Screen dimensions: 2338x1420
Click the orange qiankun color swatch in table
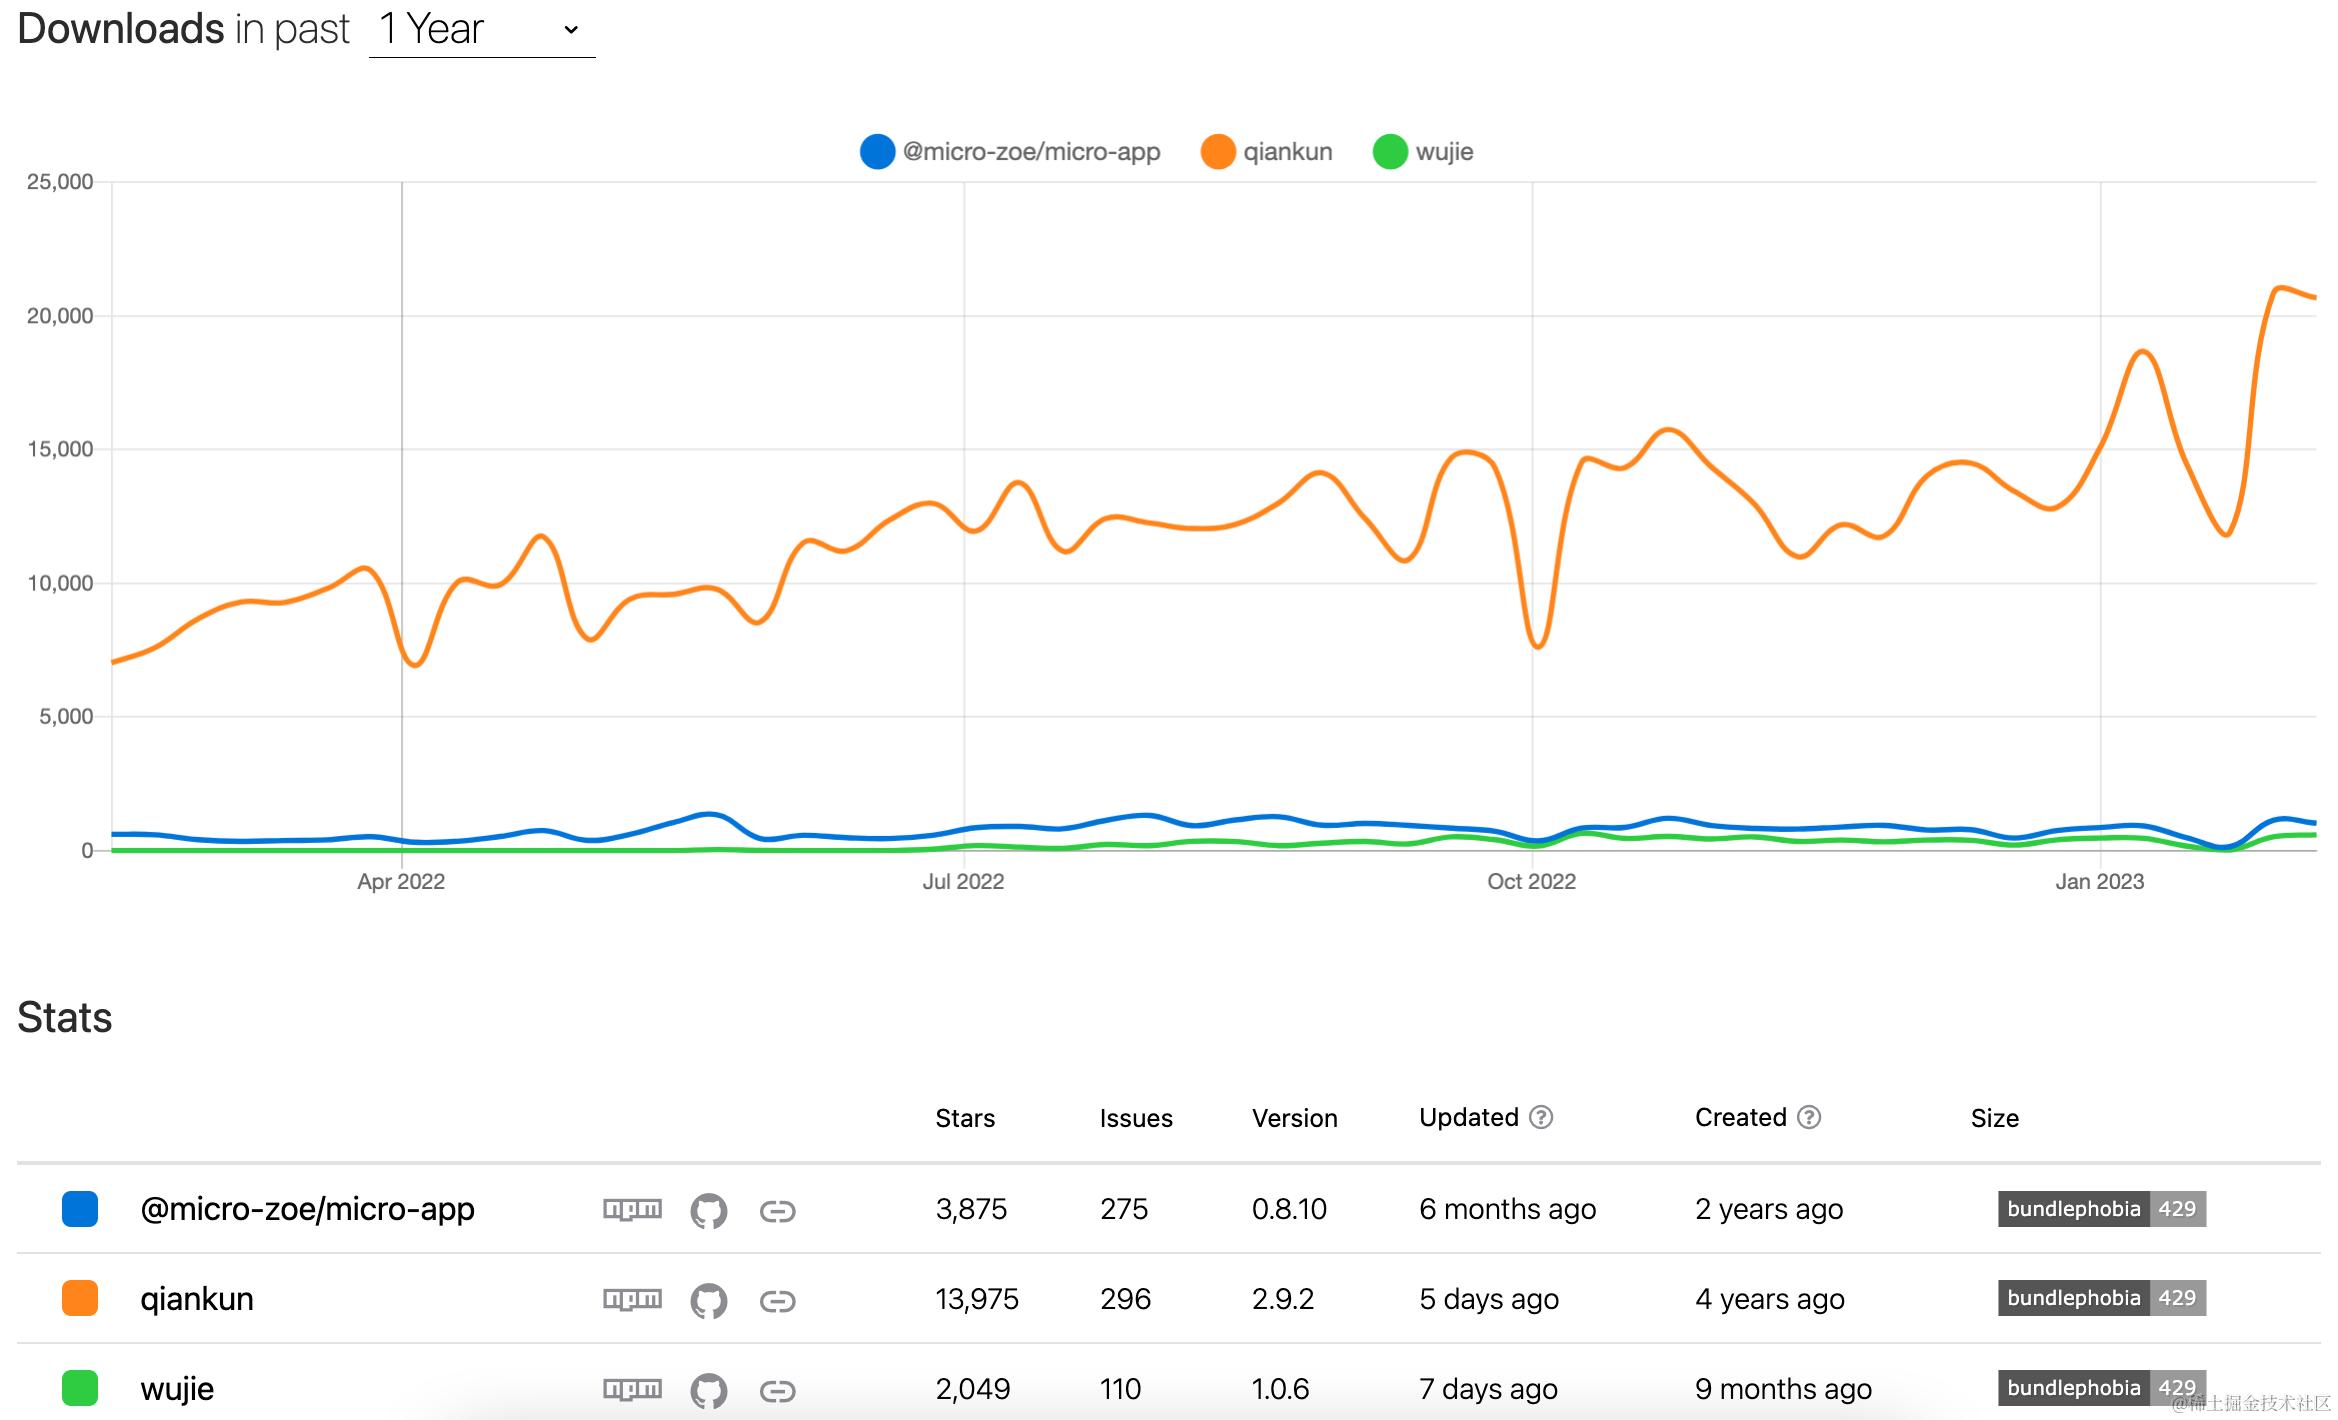point(80,1298)
